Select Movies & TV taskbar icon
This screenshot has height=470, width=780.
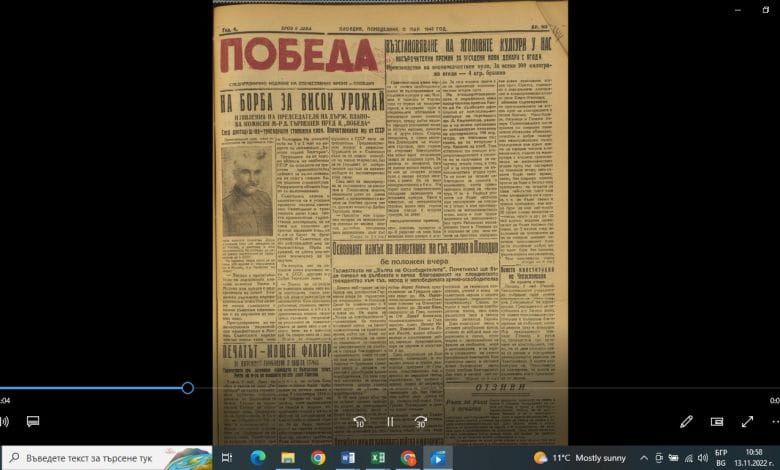coord(438,458)
